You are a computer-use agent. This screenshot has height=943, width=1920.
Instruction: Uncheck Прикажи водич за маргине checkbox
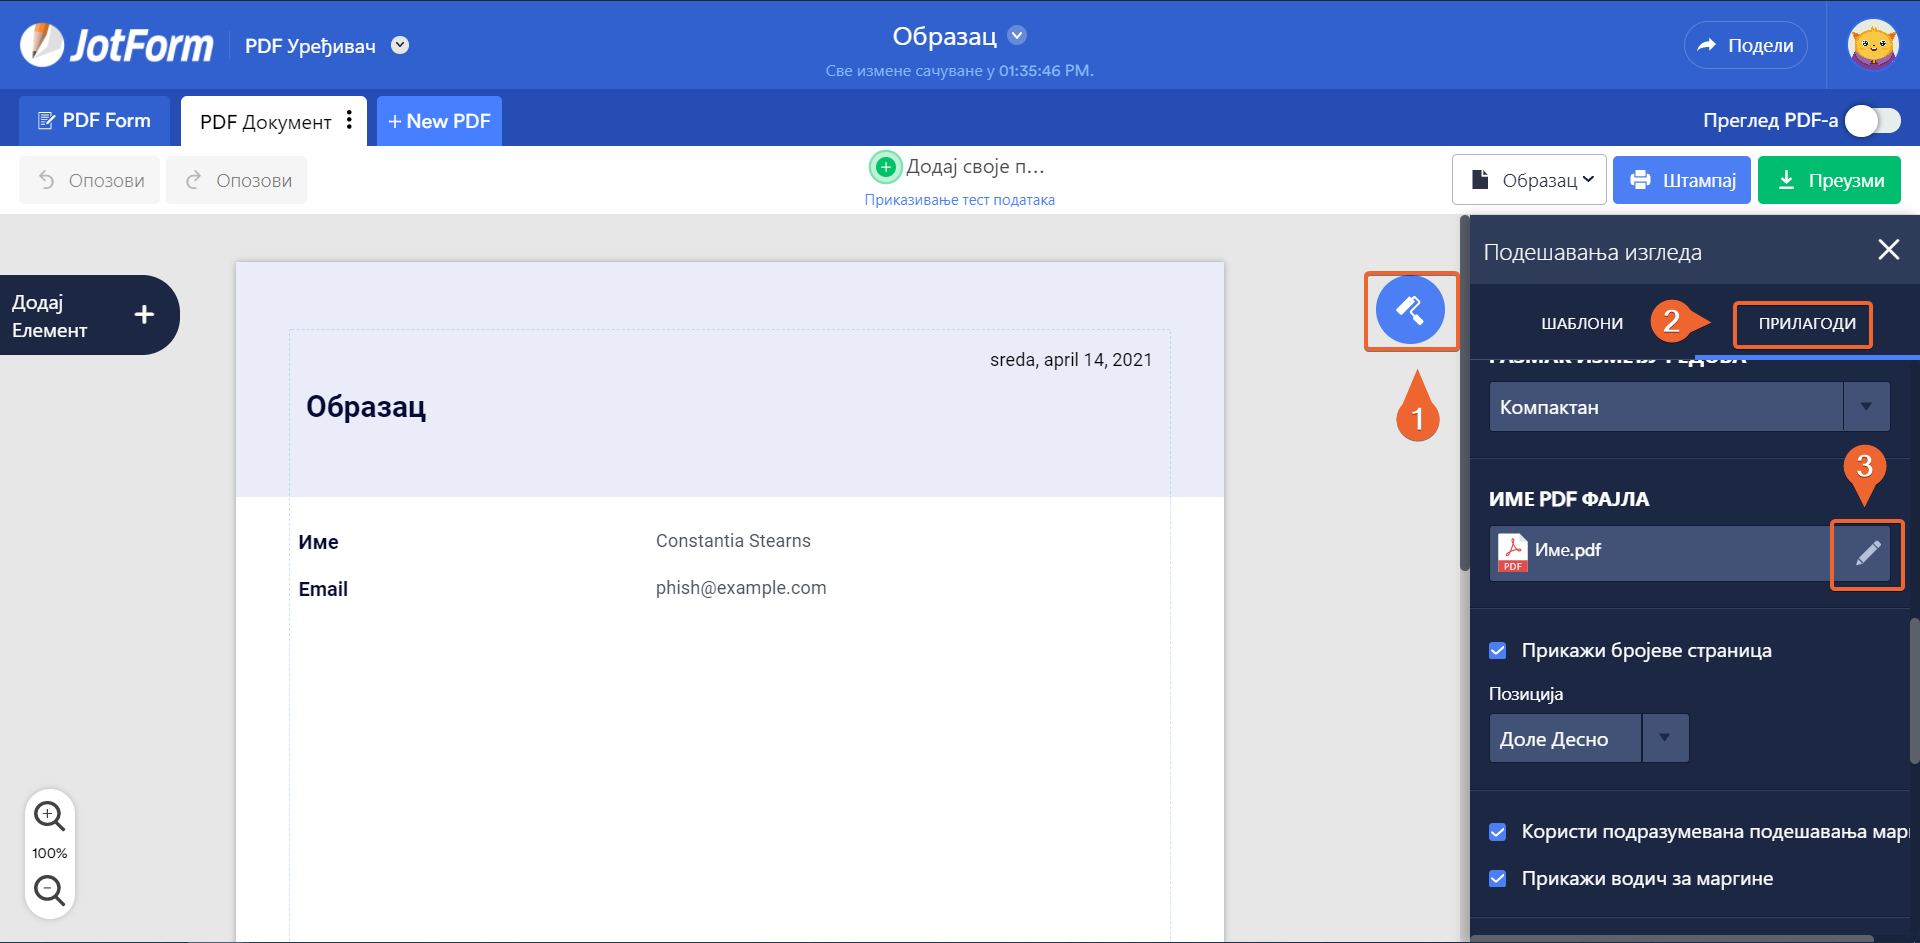coord(1497,879)
